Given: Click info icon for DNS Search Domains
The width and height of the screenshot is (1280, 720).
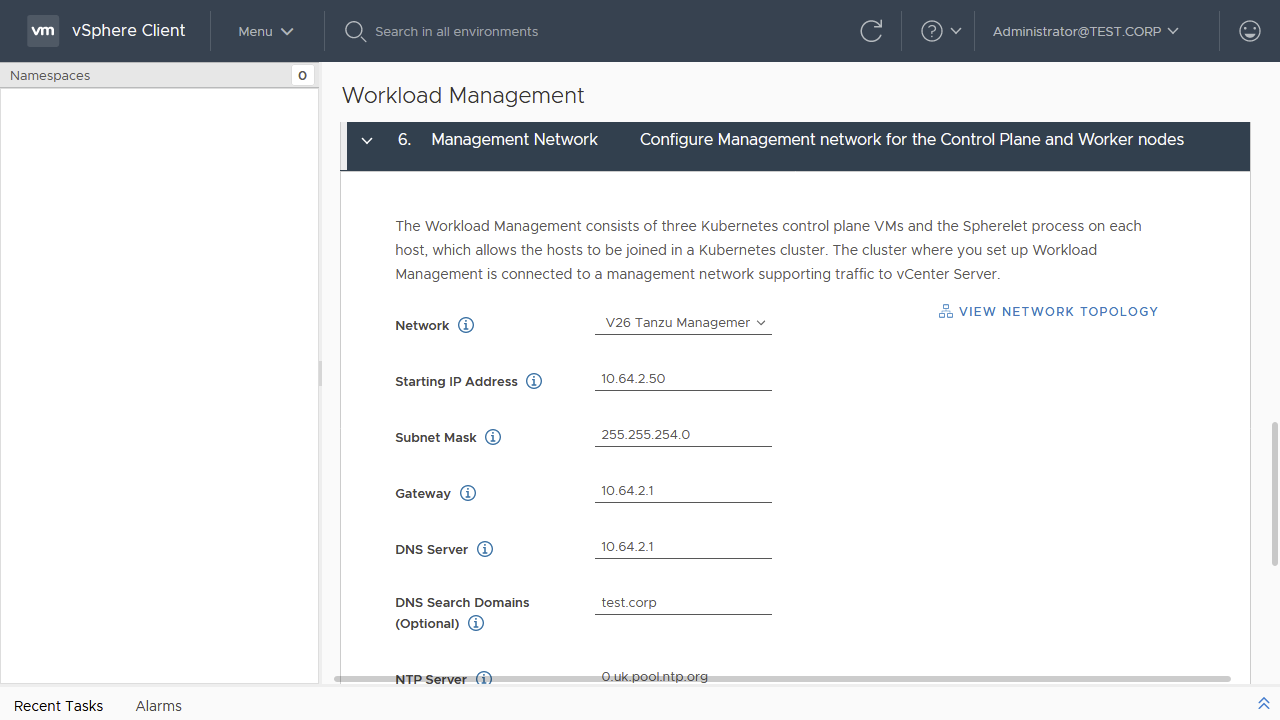Looking at the screenshot, I should coord(476,623).
